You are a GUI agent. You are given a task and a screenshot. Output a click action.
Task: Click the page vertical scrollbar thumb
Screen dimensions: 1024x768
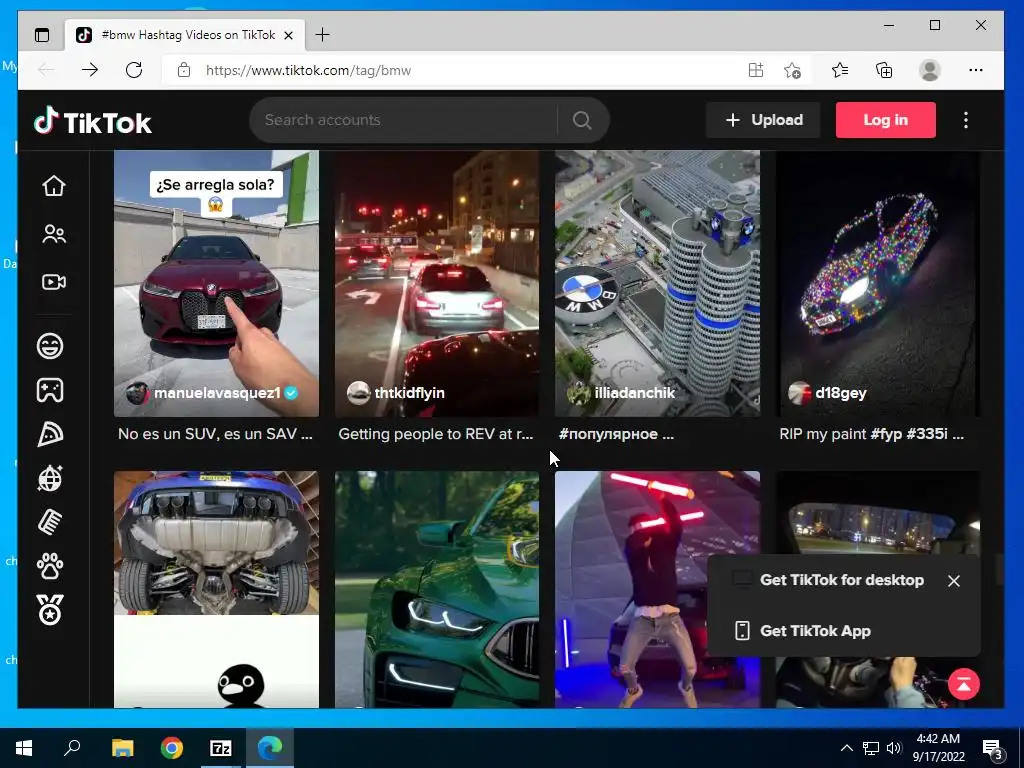[999, 569]
